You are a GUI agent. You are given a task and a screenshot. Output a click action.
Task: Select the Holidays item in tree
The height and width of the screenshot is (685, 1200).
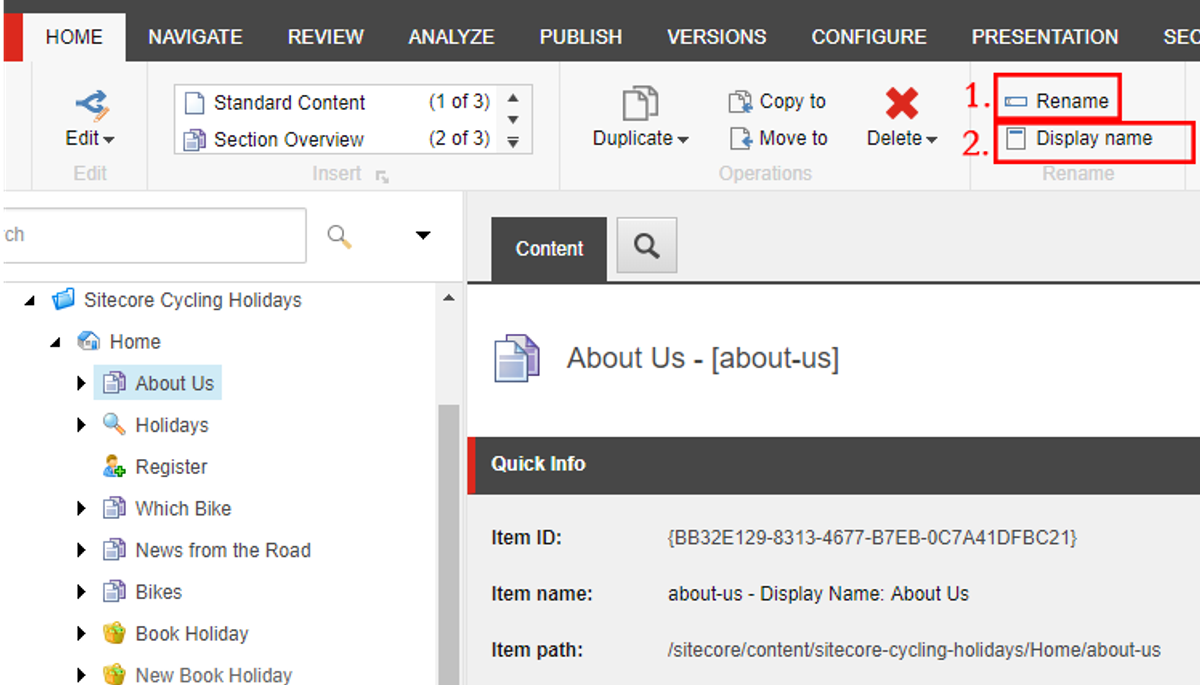tap(171, 425)
